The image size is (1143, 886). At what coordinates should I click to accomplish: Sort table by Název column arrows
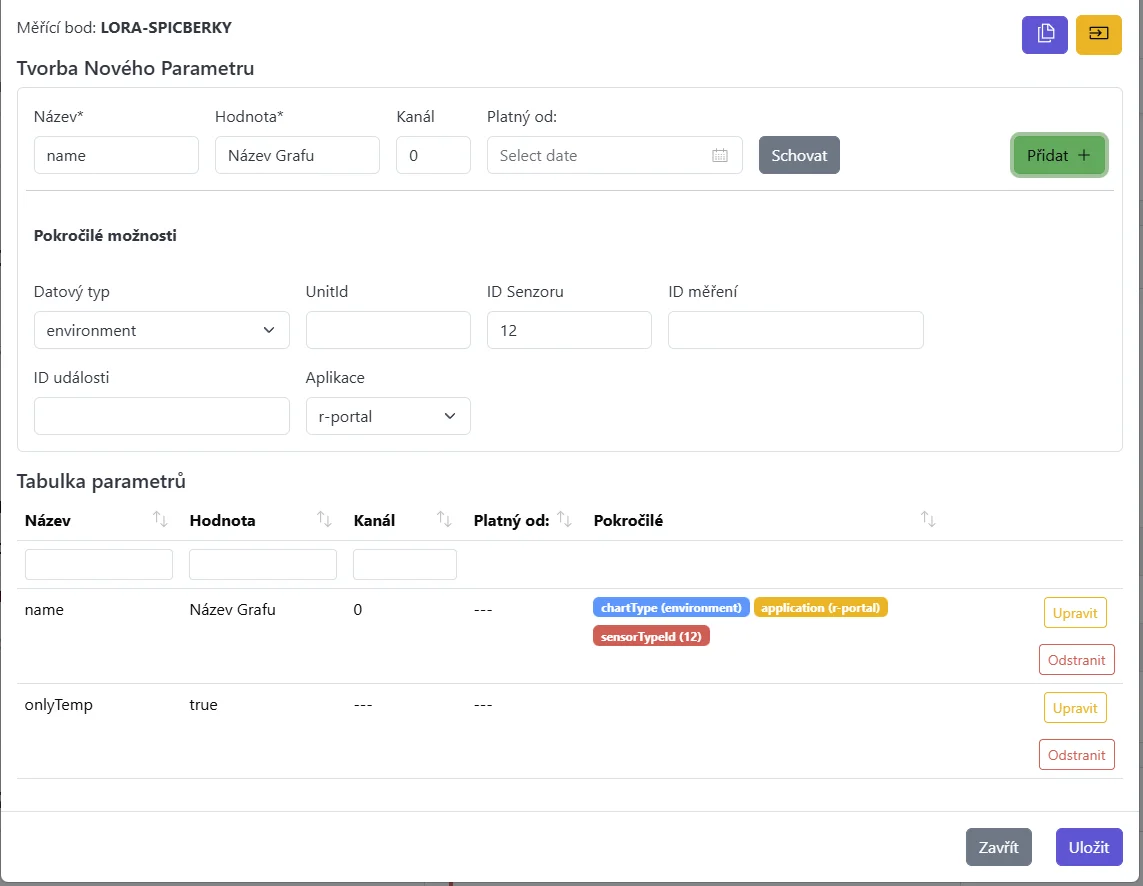click(160, 519)
